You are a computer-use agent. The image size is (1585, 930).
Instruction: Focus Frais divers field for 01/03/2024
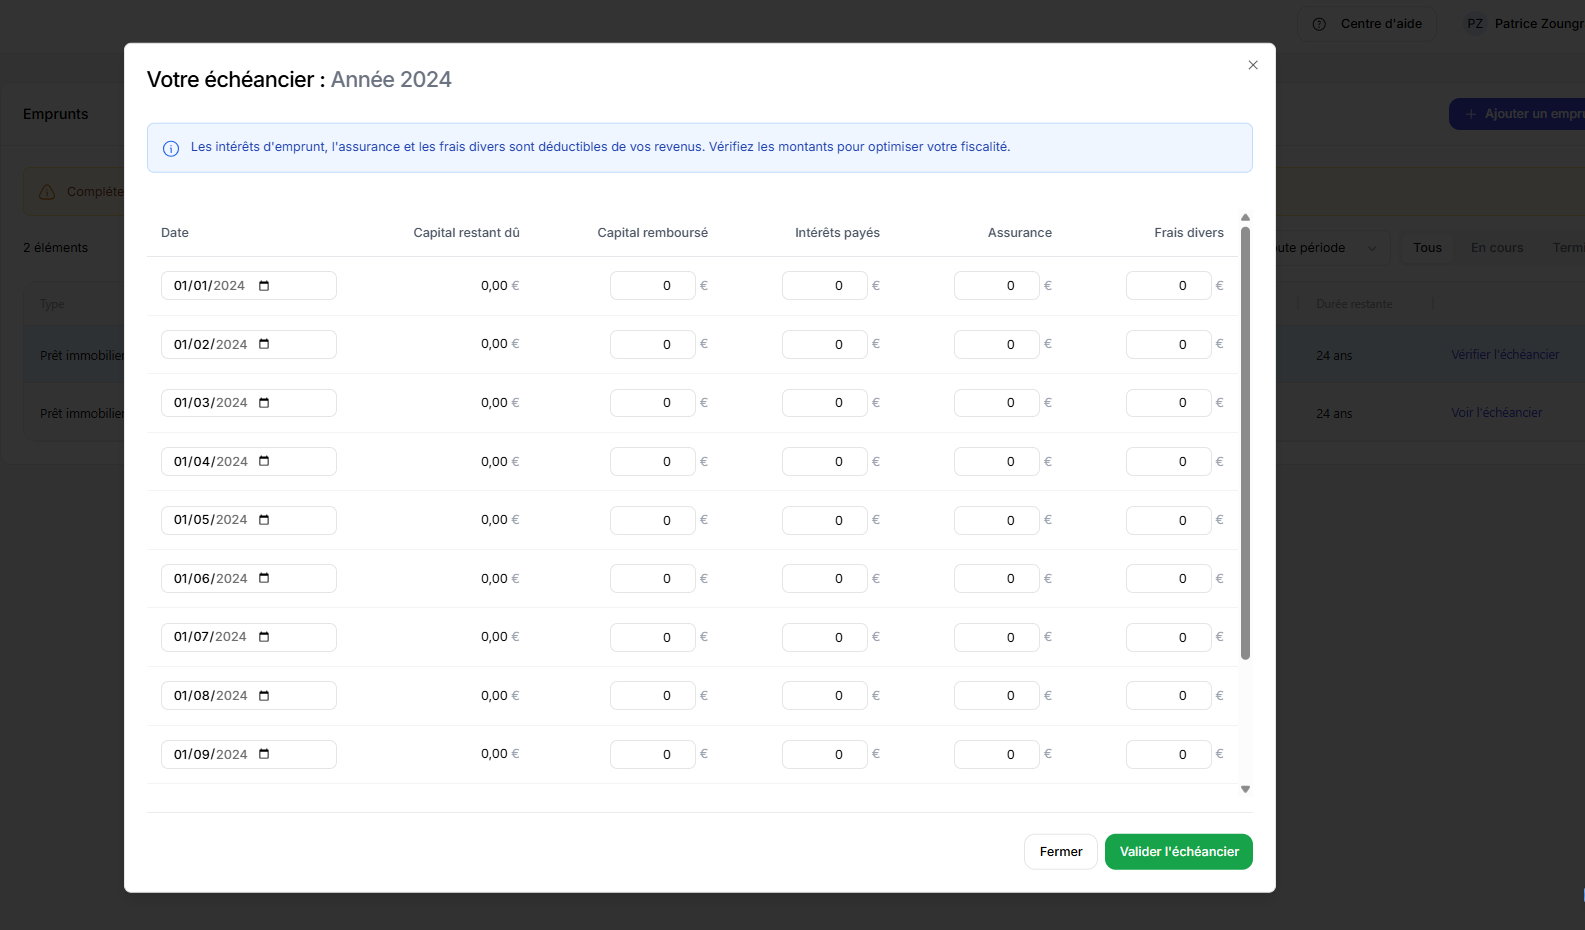pos(1168,403)
